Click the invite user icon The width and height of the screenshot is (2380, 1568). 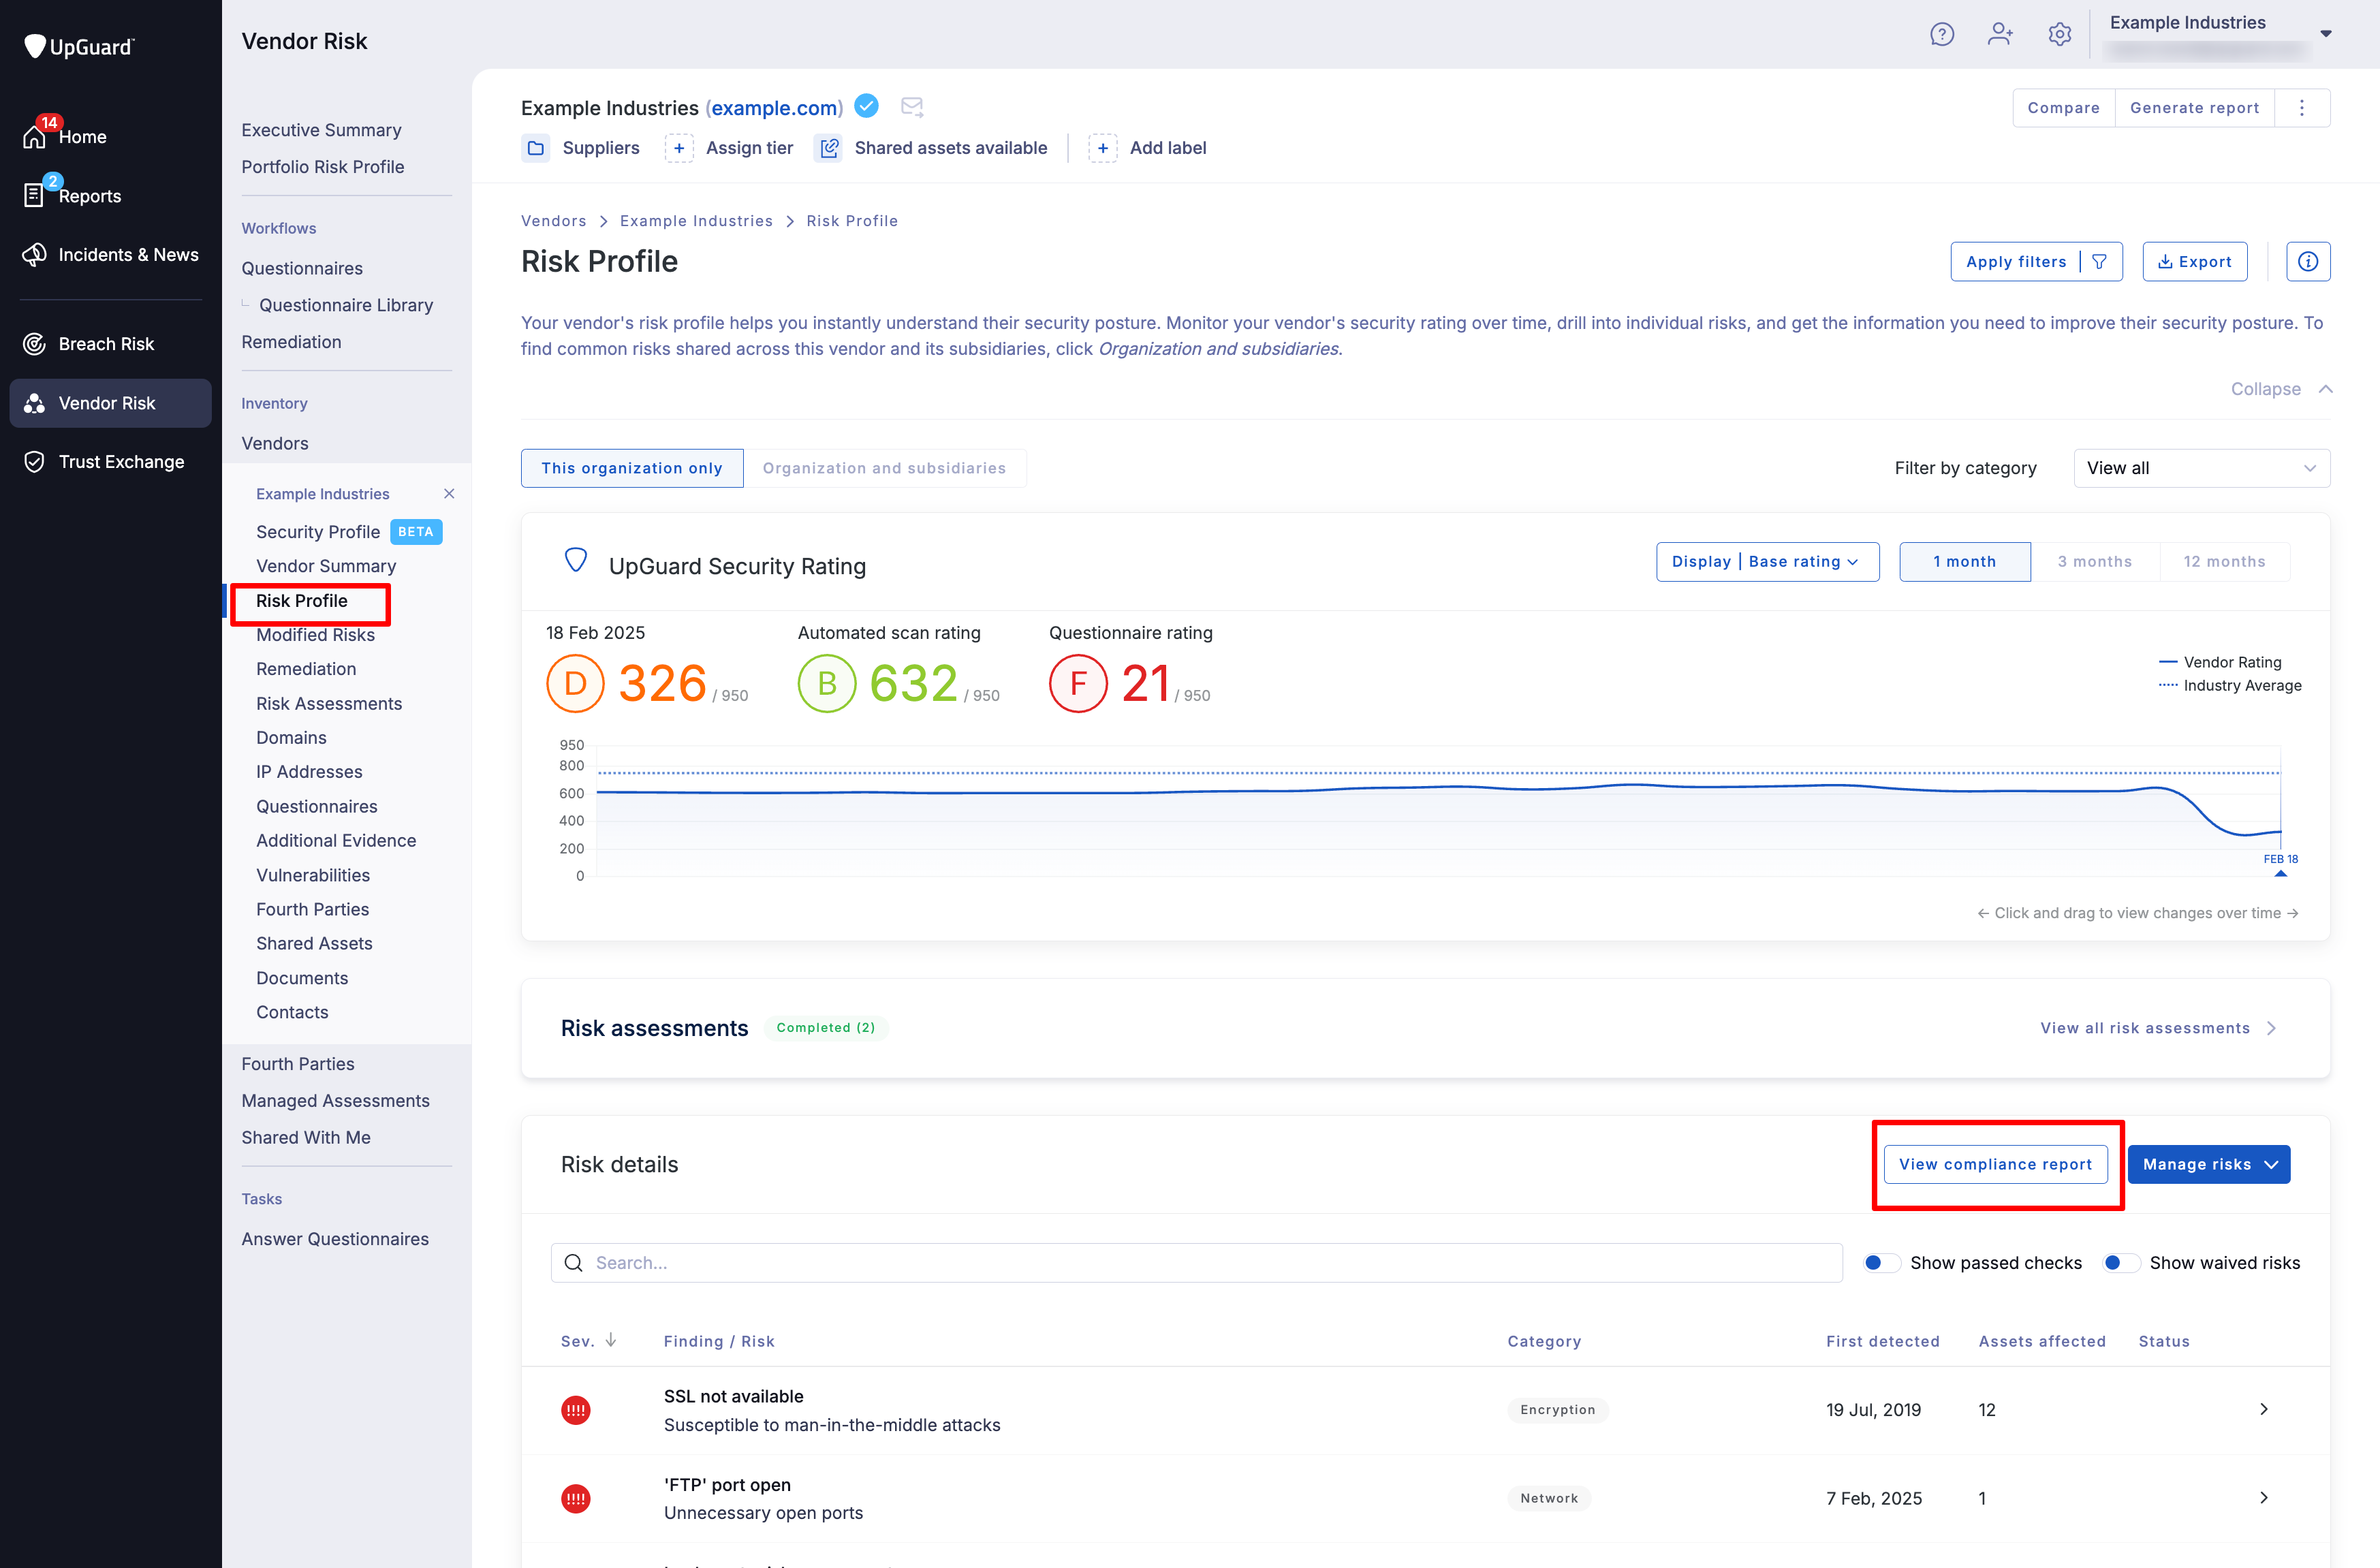(2001, 33)
